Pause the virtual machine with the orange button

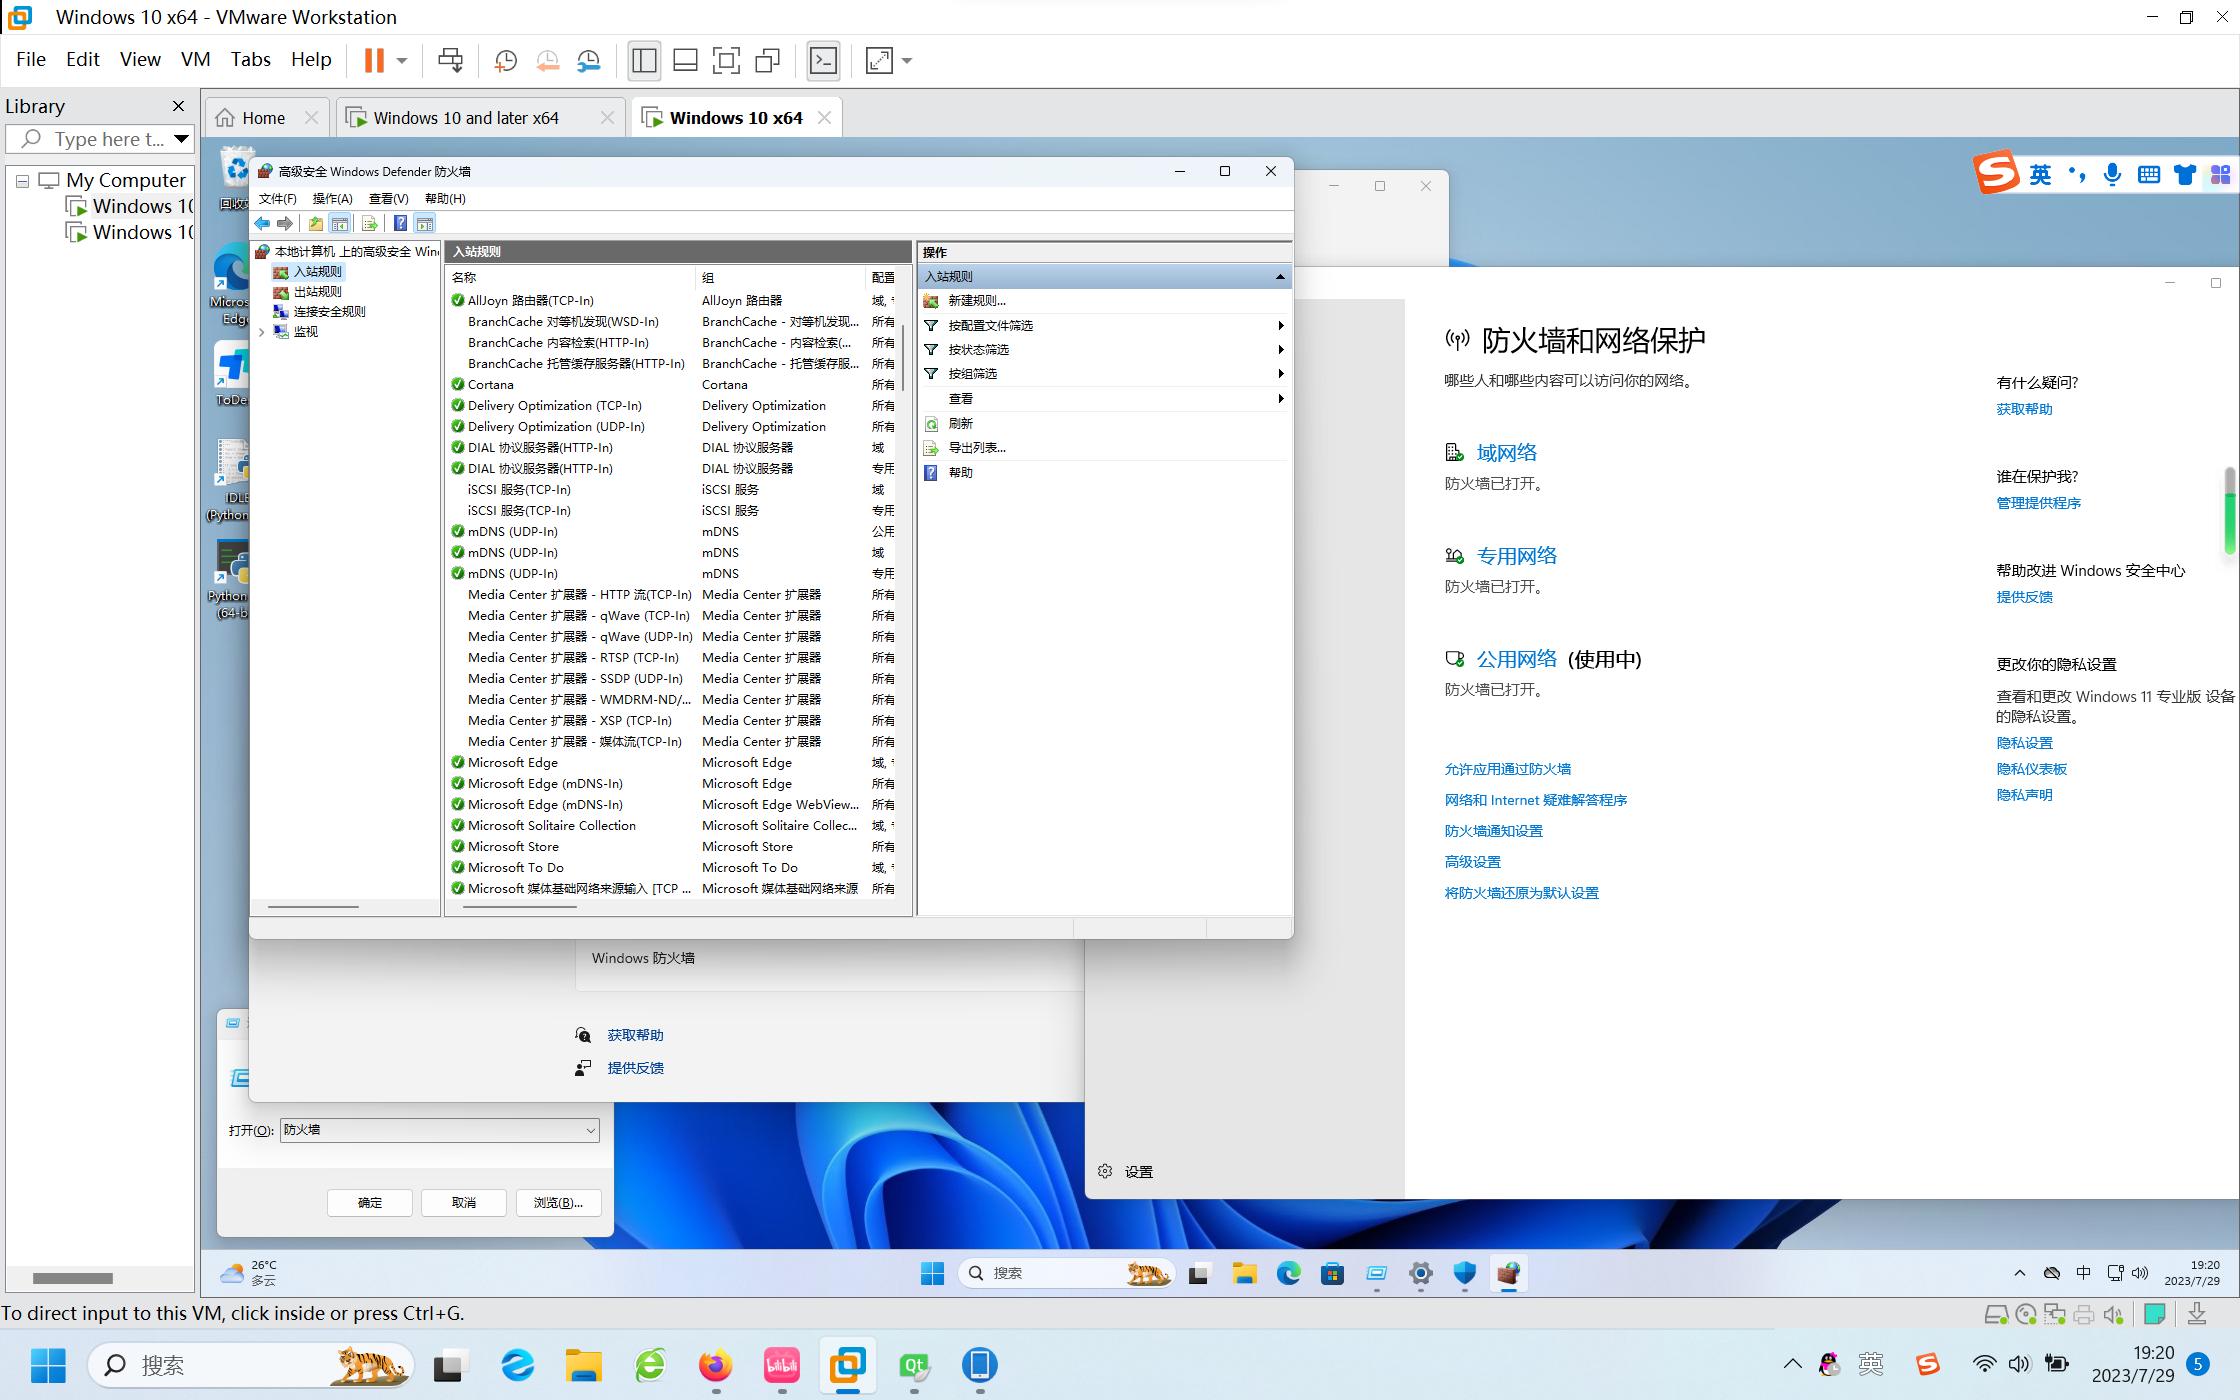(374, 61)
